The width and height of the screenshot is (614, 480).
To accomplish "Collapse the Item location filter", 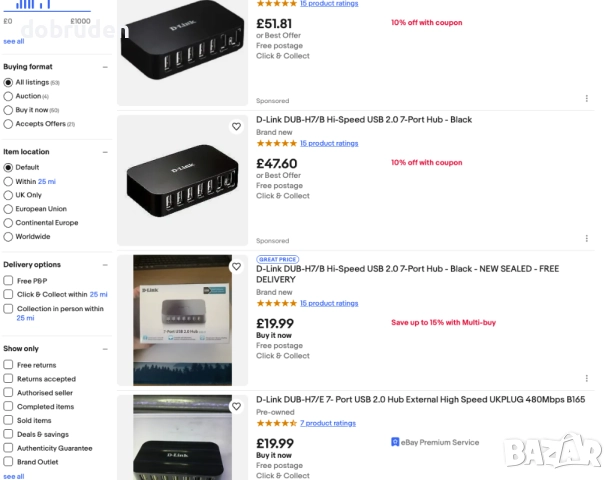I will pyautogui.click(x=105, y=152).
